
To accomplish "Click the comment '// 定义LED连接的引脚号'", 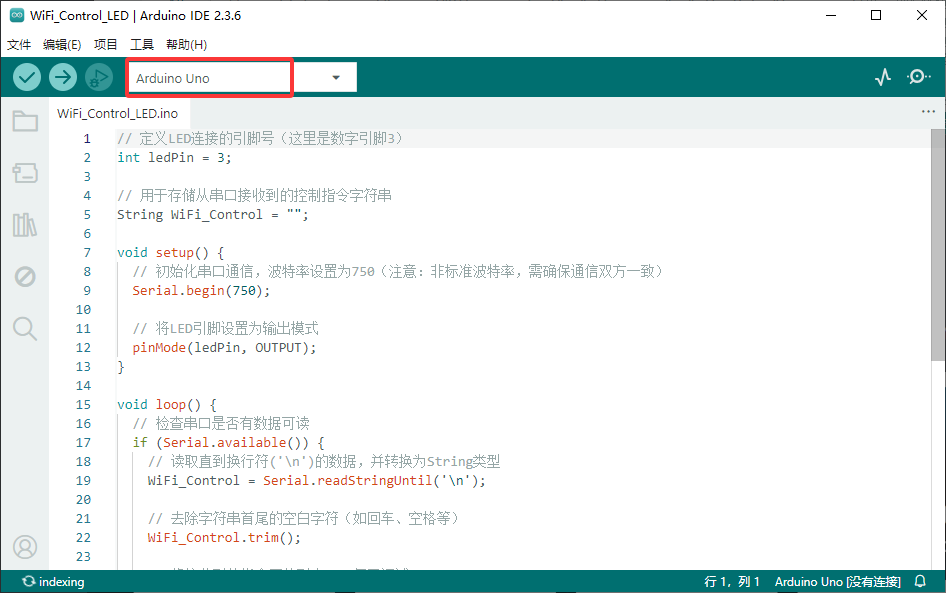I will (x=261, y=139).
